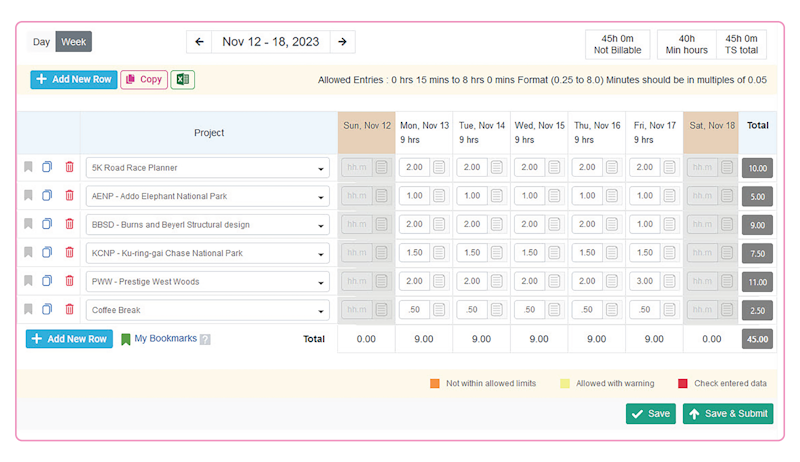Edit KCNP Tuesday hours showing 1.50
This screenshot has height=462, width=800.
(472, 253)
